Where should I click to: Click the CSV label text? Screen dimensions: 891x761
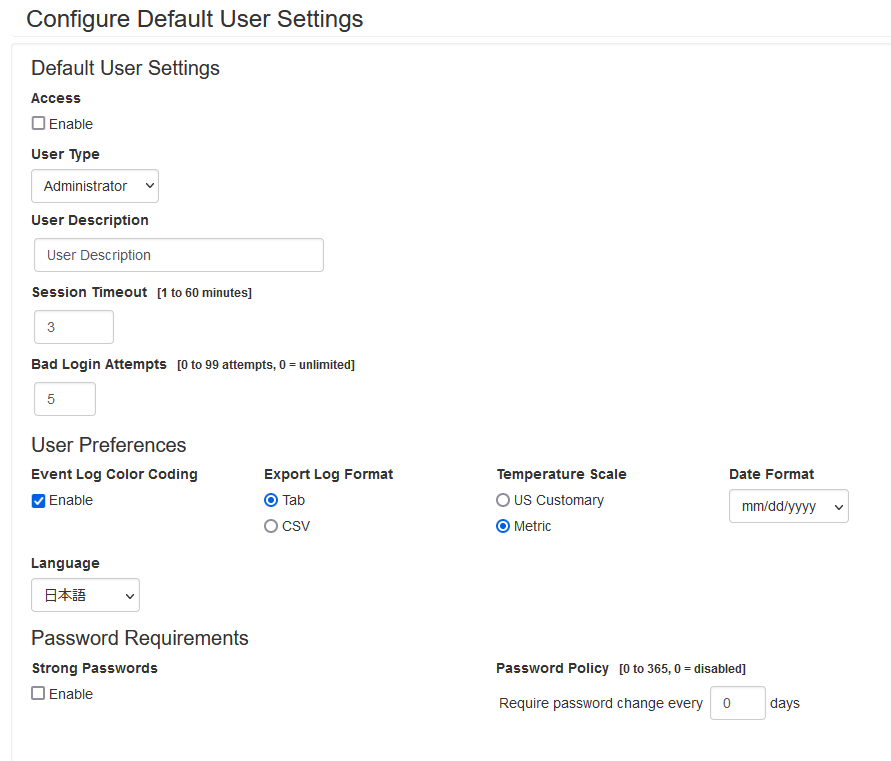pos(296,526)
